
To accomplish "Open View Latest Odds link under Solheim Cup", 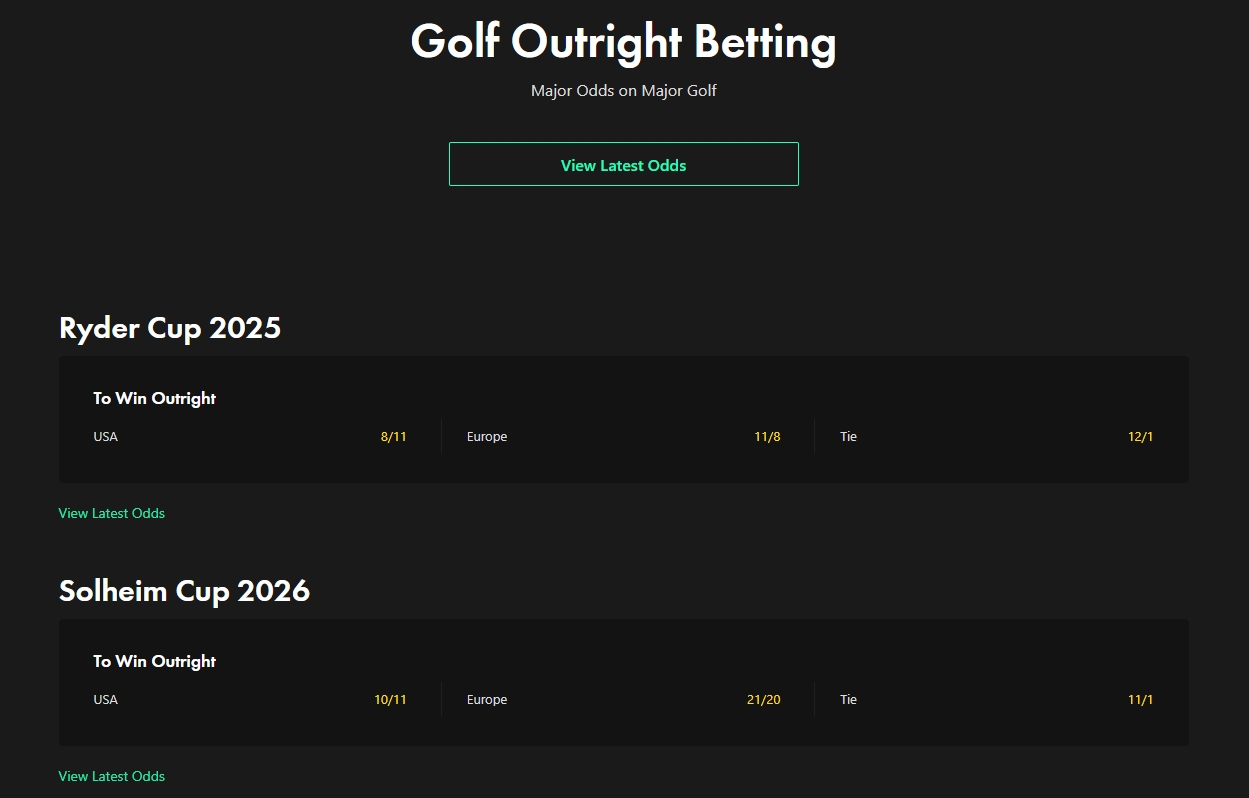I will click(x=112, y=776).
